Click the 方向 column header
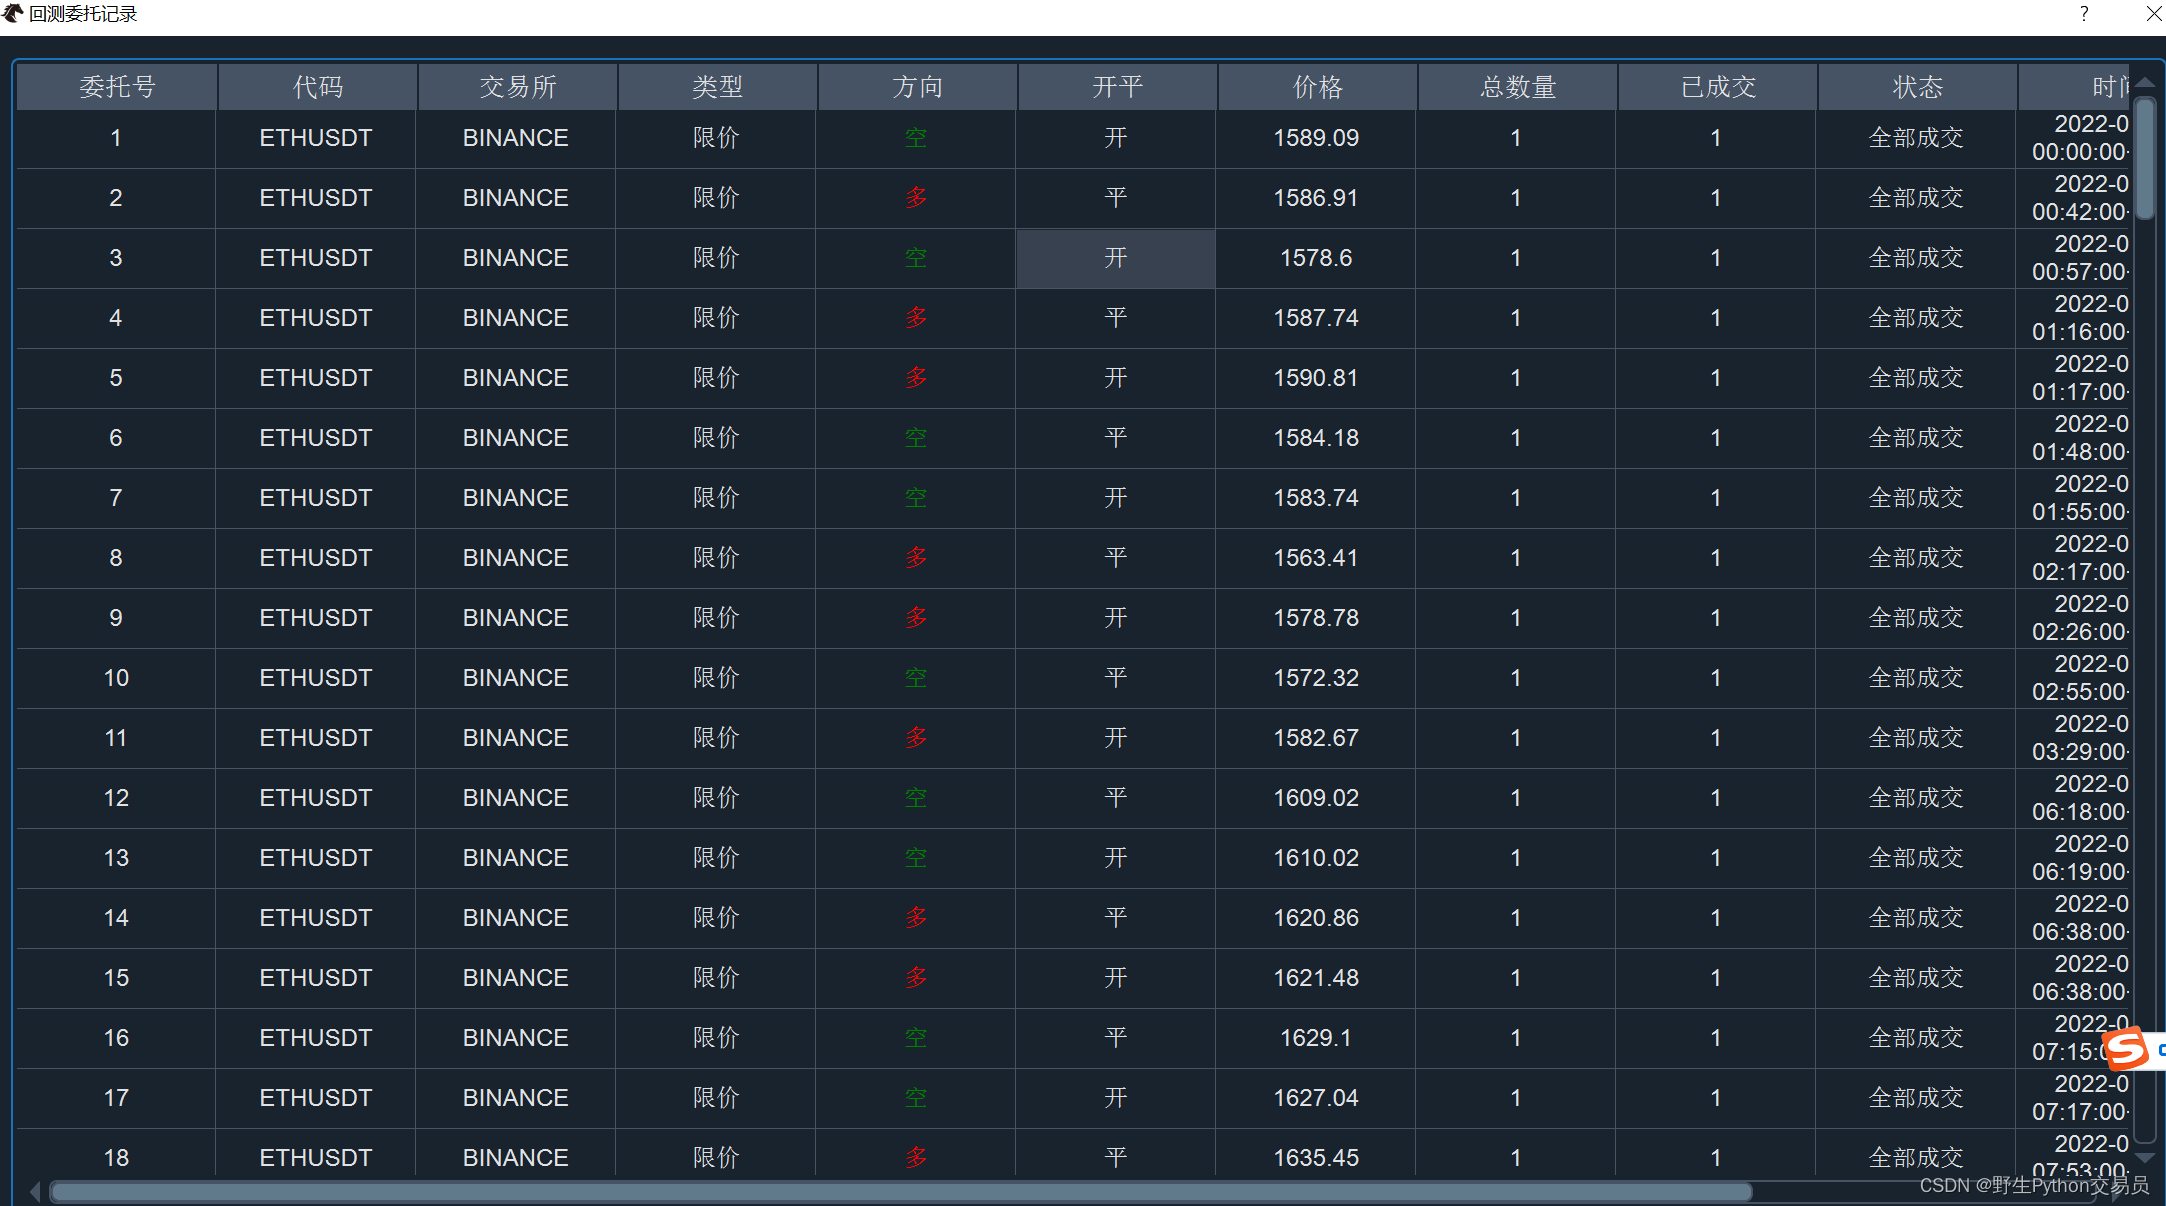 [916, 87]
